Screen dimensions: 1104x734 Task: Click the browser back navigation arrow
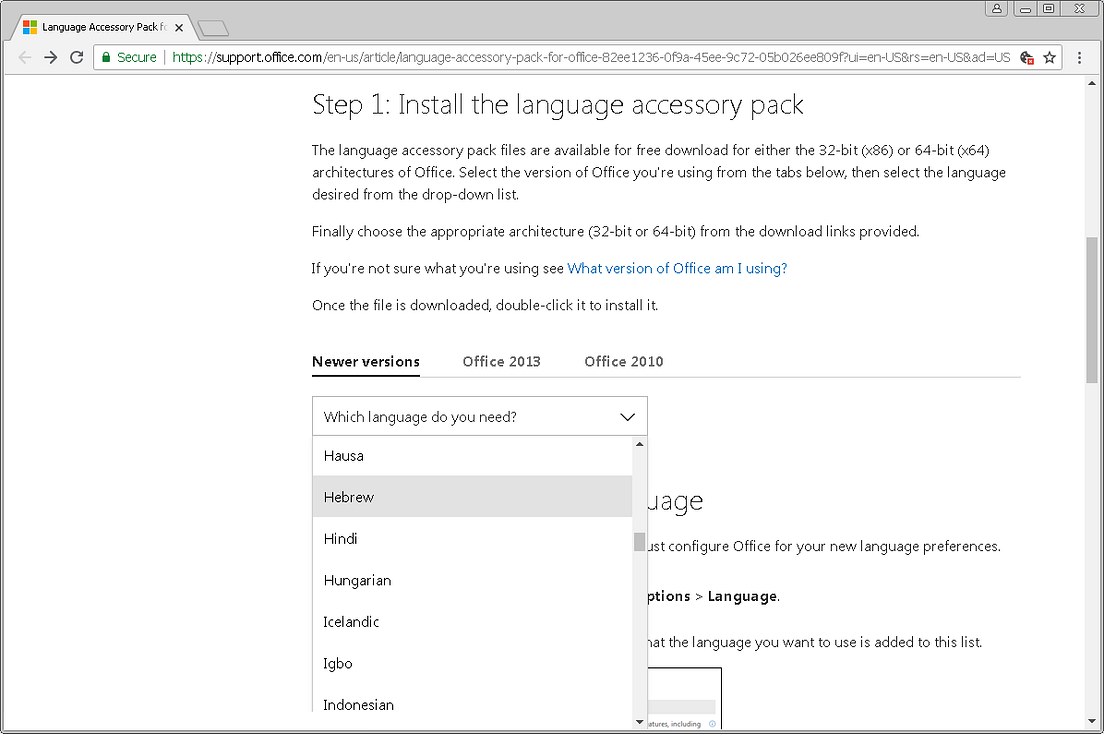click(x=24, y=57)
